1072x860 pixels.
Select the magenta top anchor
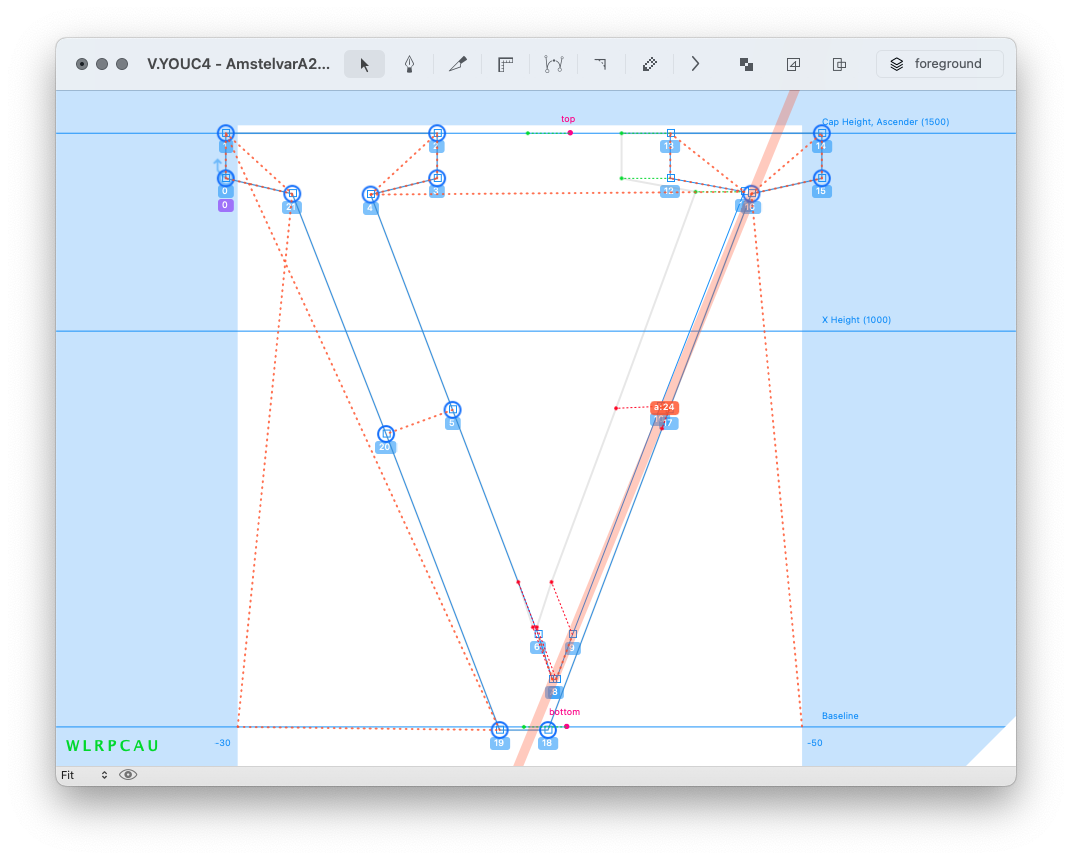(570, 132)
